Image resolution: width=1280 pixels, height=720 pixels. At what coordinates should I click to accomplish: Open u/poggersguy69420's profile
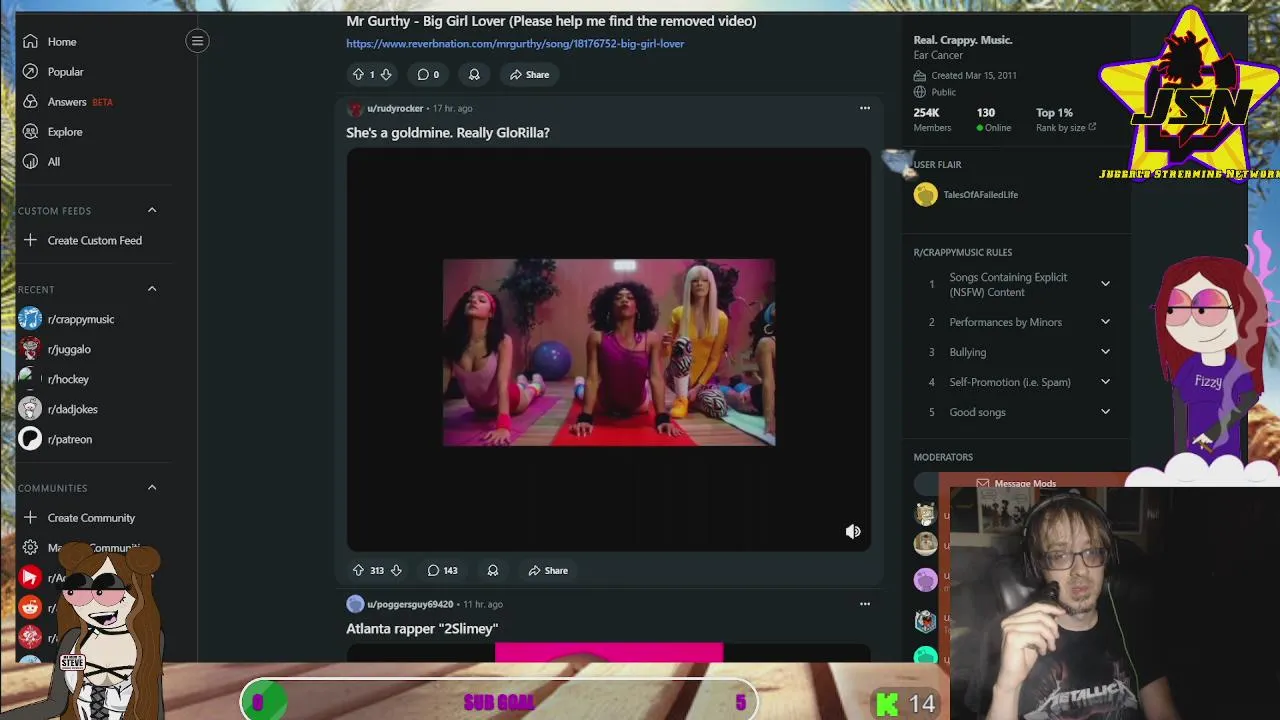410,604
